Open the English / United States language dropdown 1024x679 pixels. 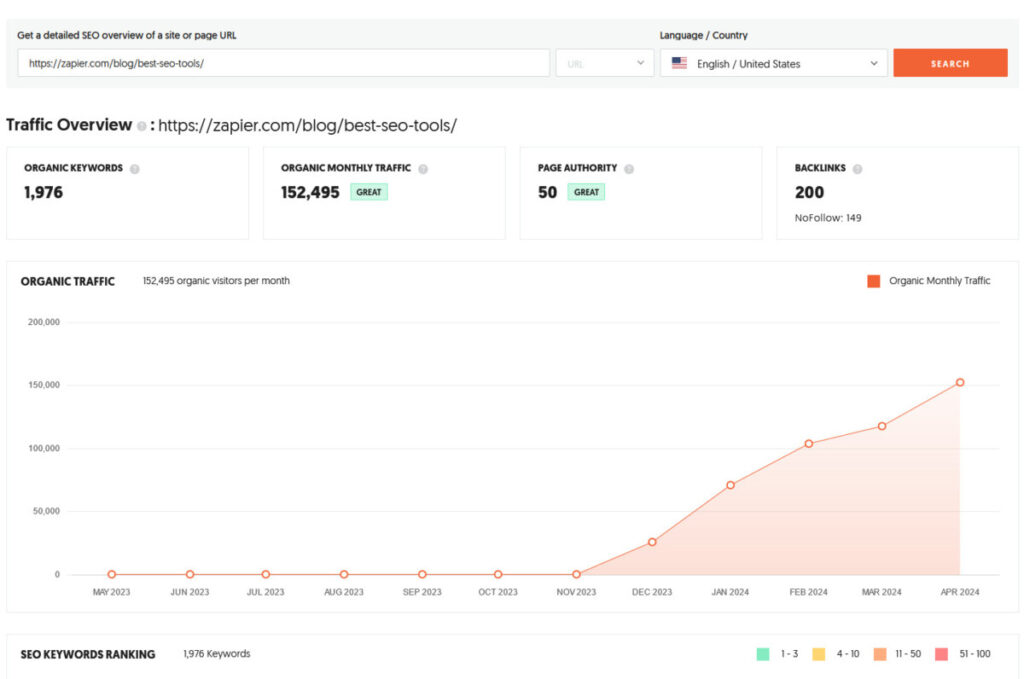click(x=773, y=63)
